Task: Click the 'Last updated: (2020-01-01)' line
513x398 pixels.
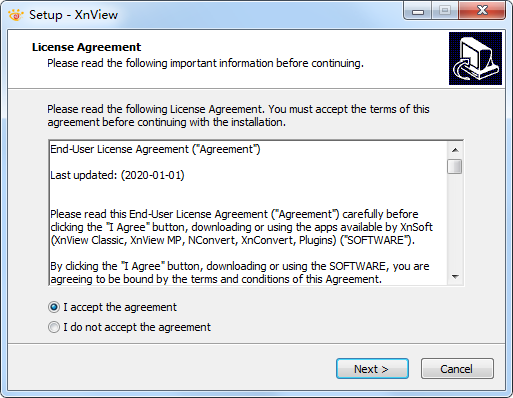Action: [x=117, y=175]
